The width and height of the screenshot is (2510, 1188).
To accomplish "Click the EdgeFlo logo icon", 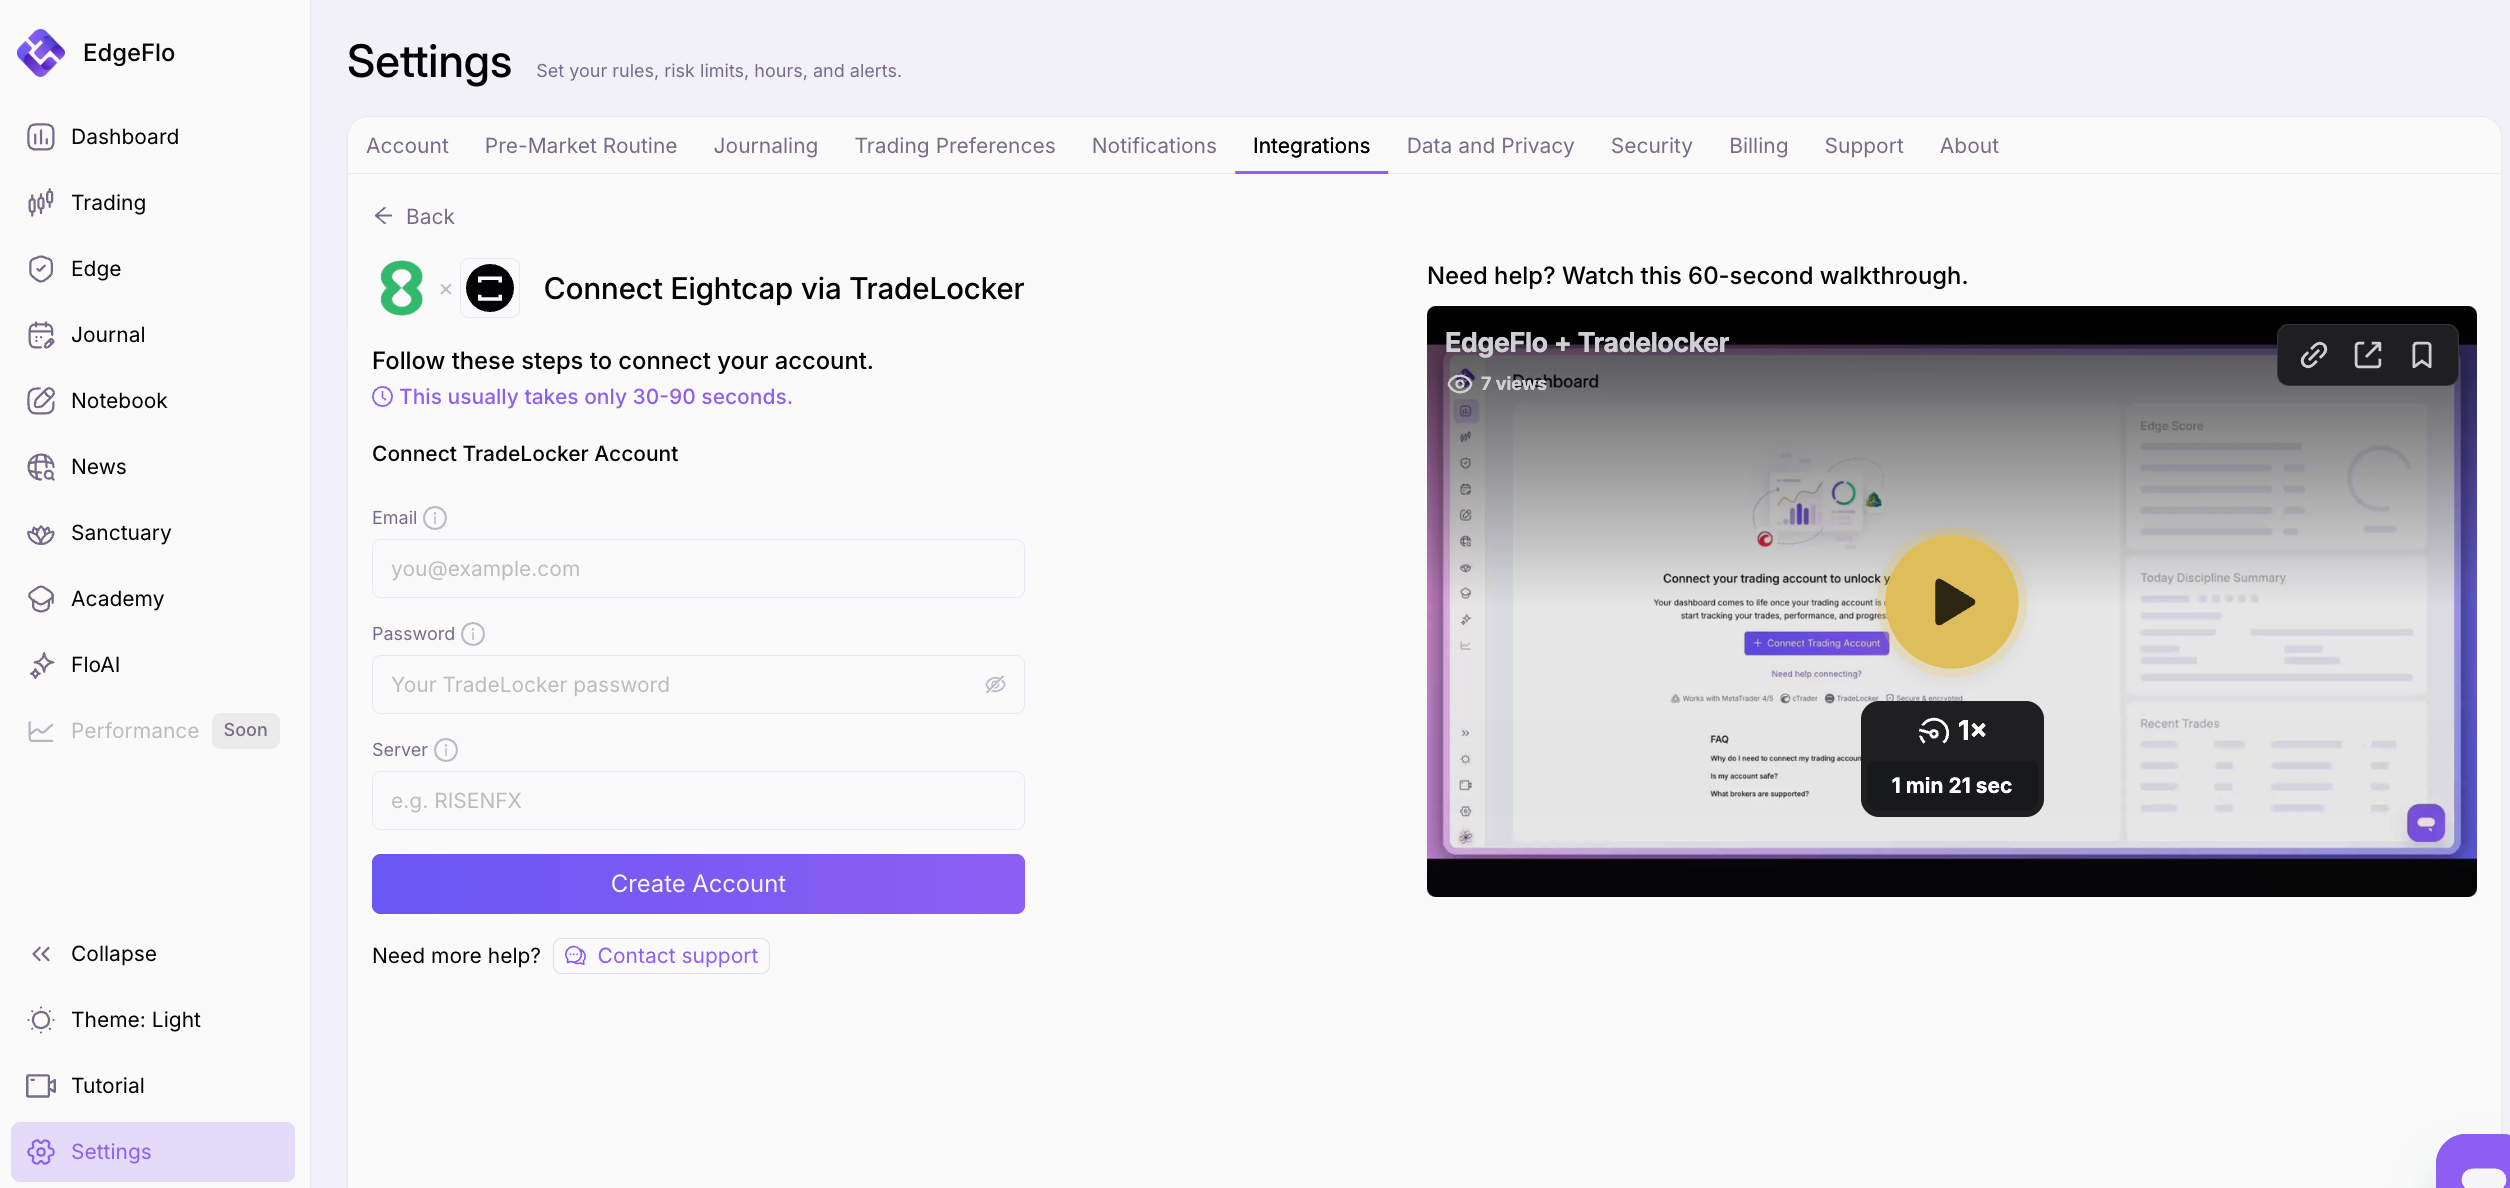I will coord(41,52).
